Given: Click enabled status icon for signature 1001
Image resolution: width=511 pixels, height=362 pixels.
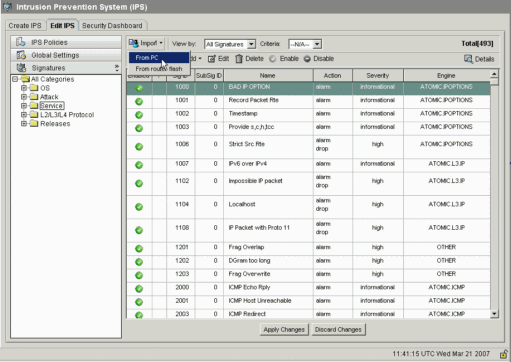Looking at the screenshot, I should (x=139, y=102).
